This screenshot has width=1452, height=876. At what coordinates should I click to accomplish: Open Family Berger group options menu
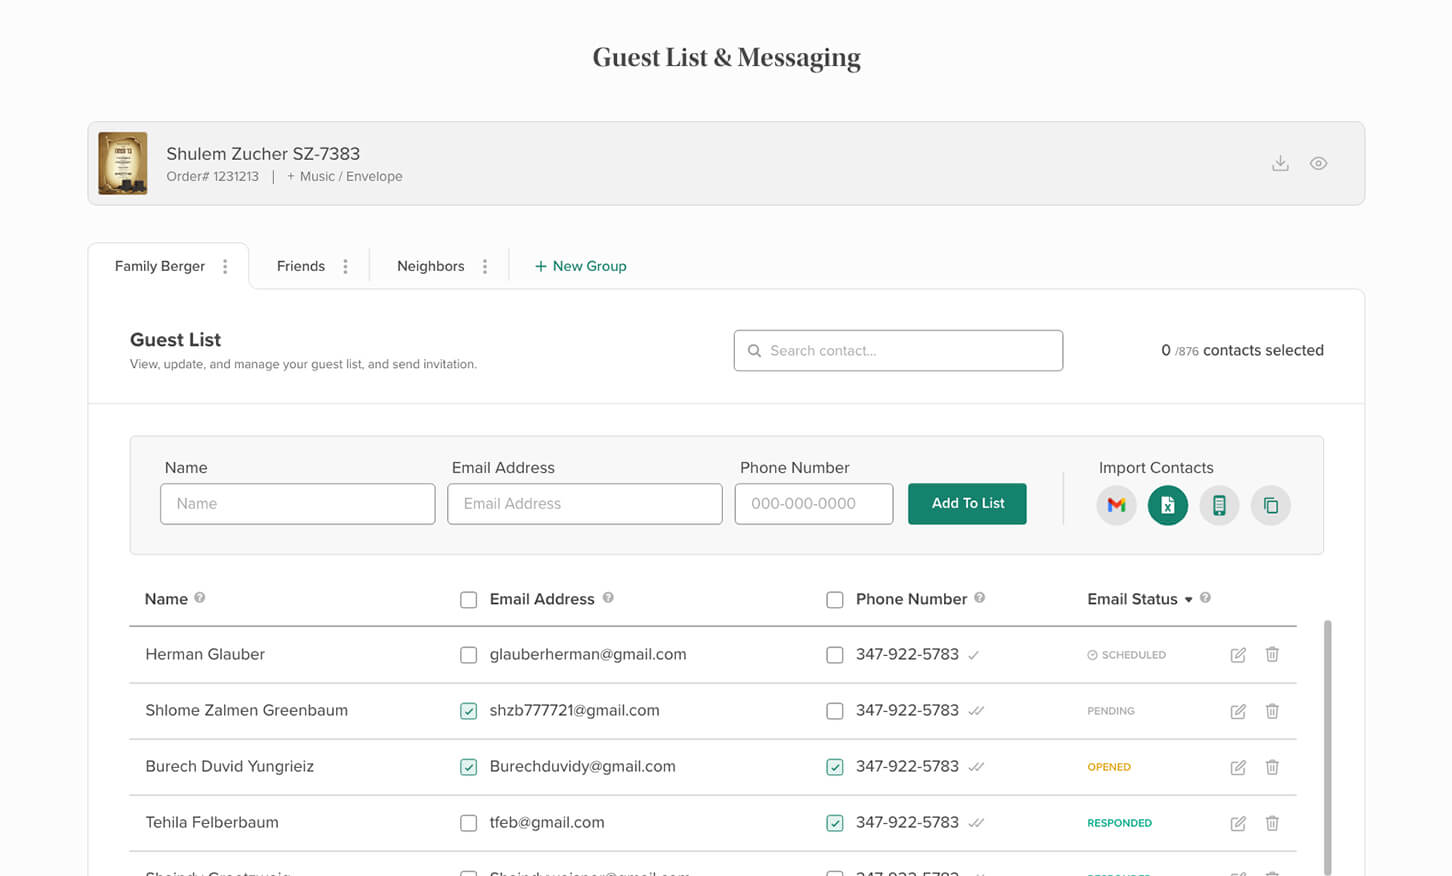point(225,266)
